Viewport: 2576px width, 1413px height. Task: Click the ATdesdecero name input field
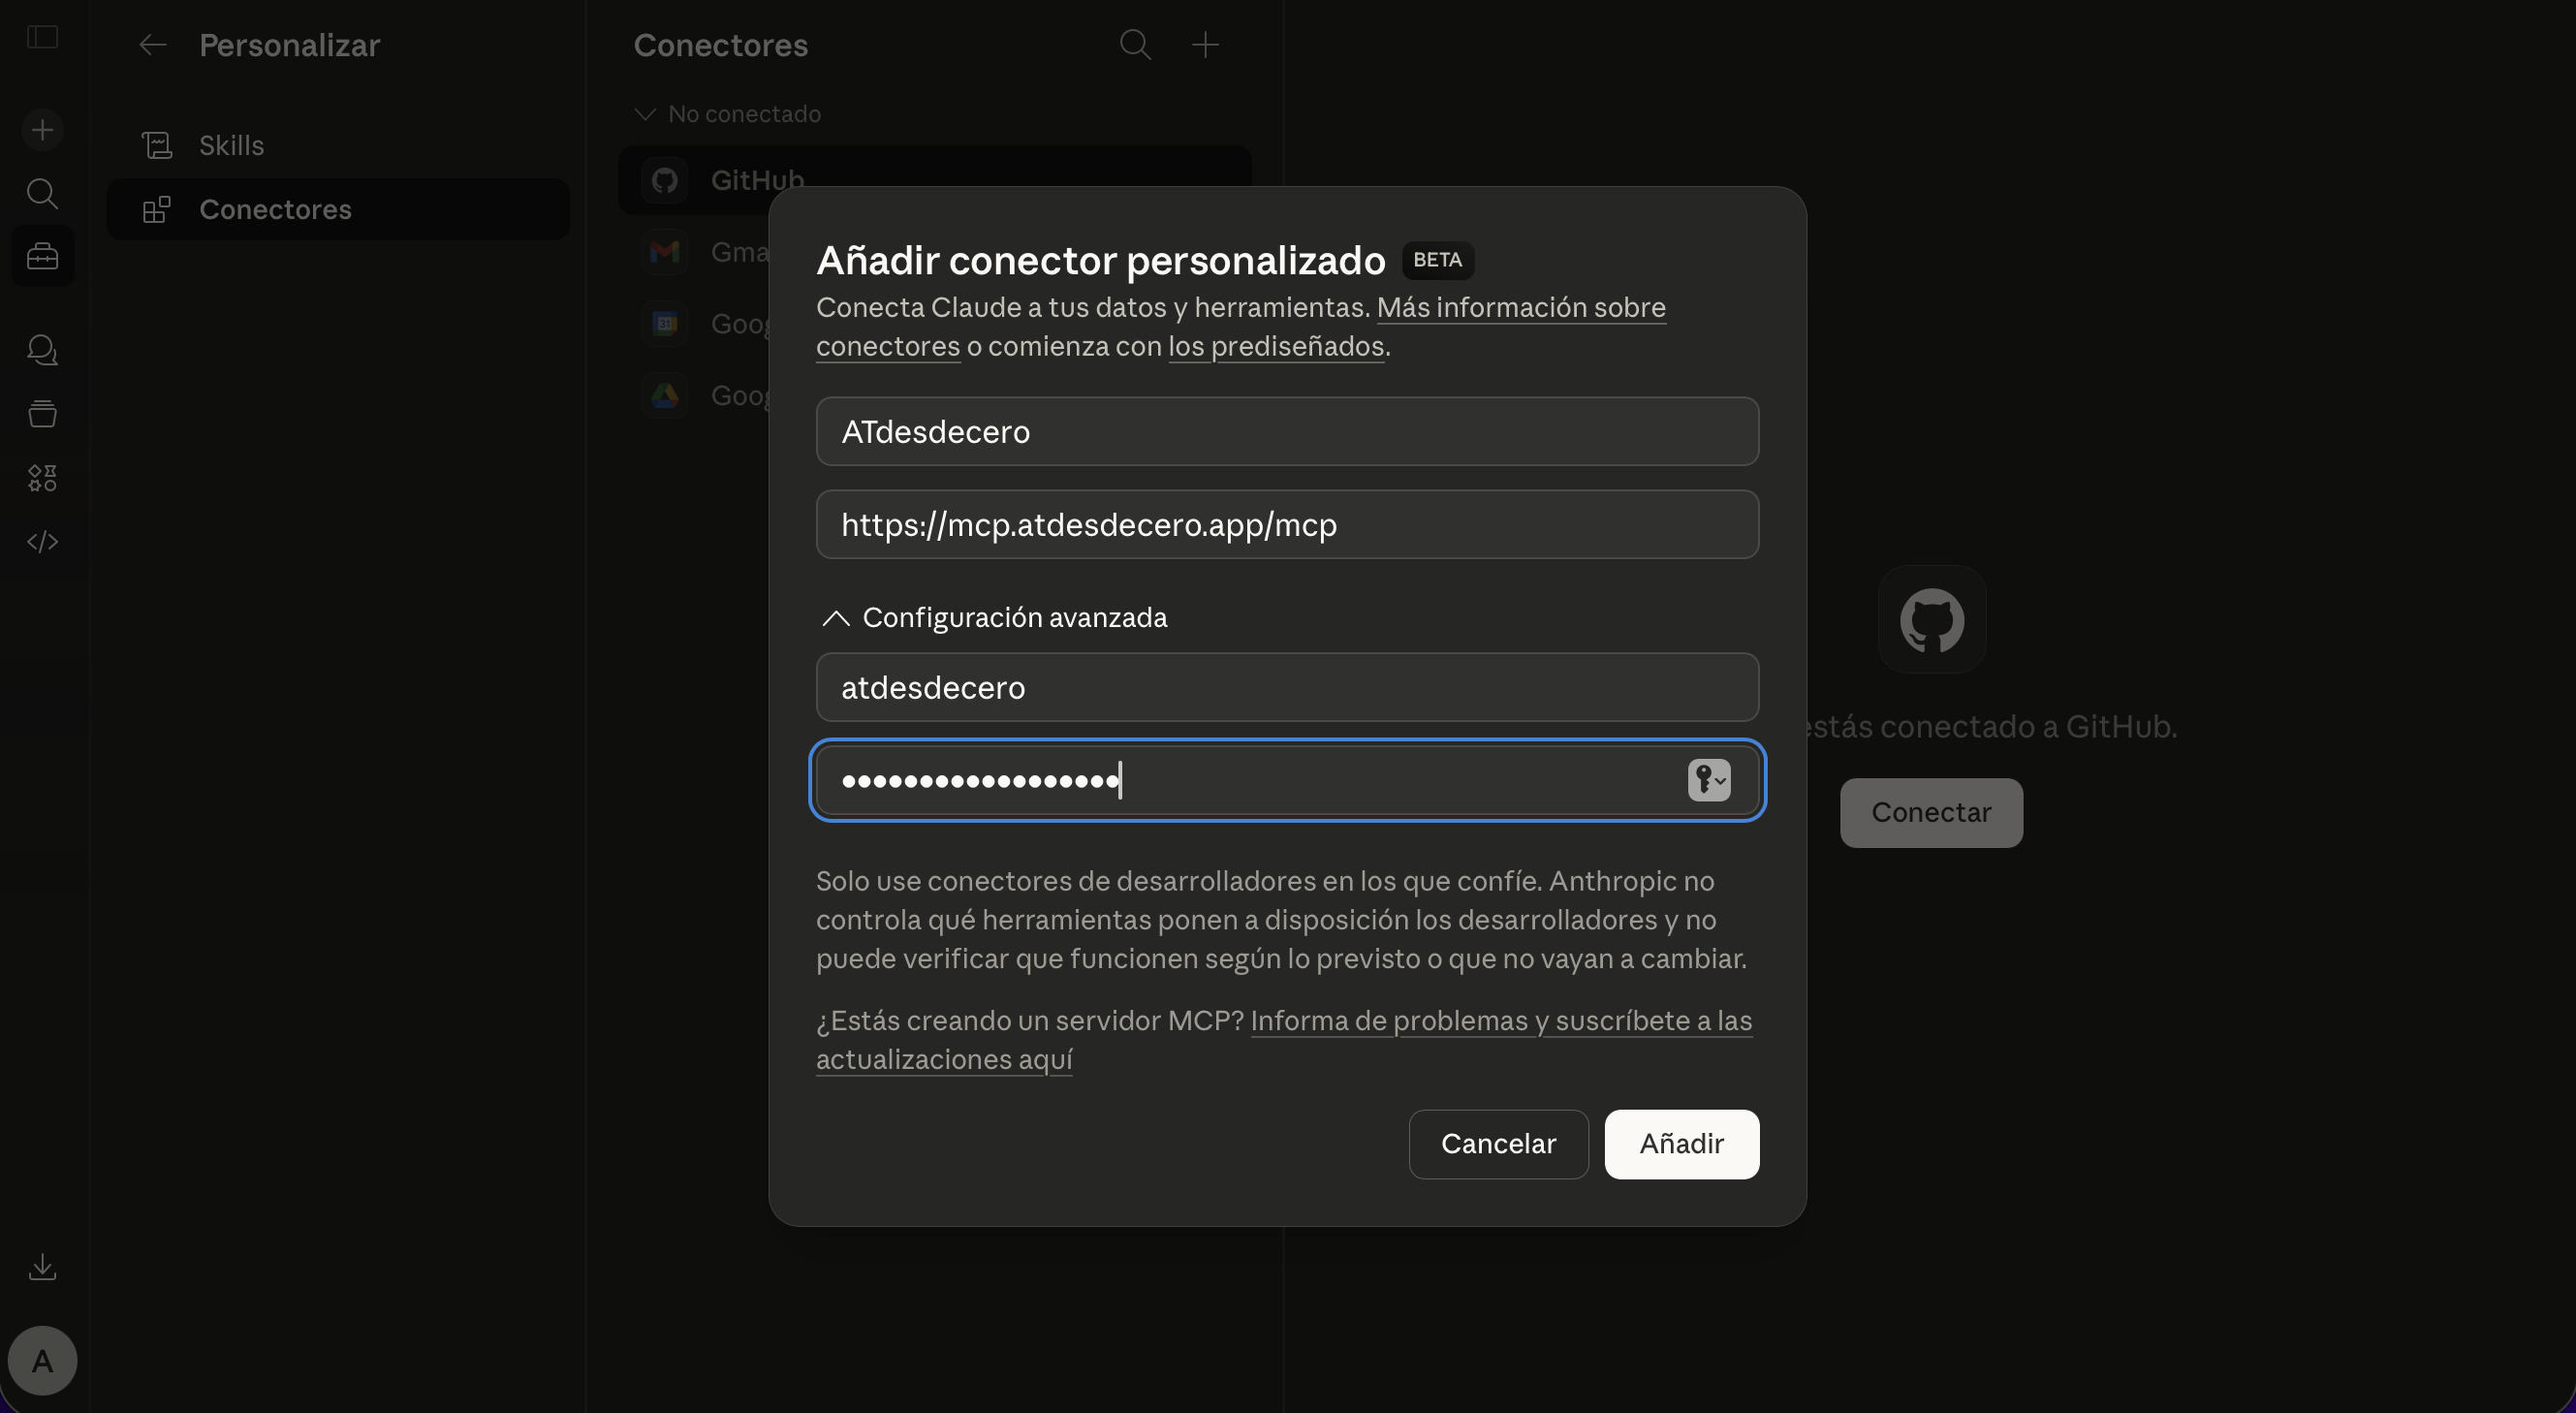click(x=1286, y=431)
